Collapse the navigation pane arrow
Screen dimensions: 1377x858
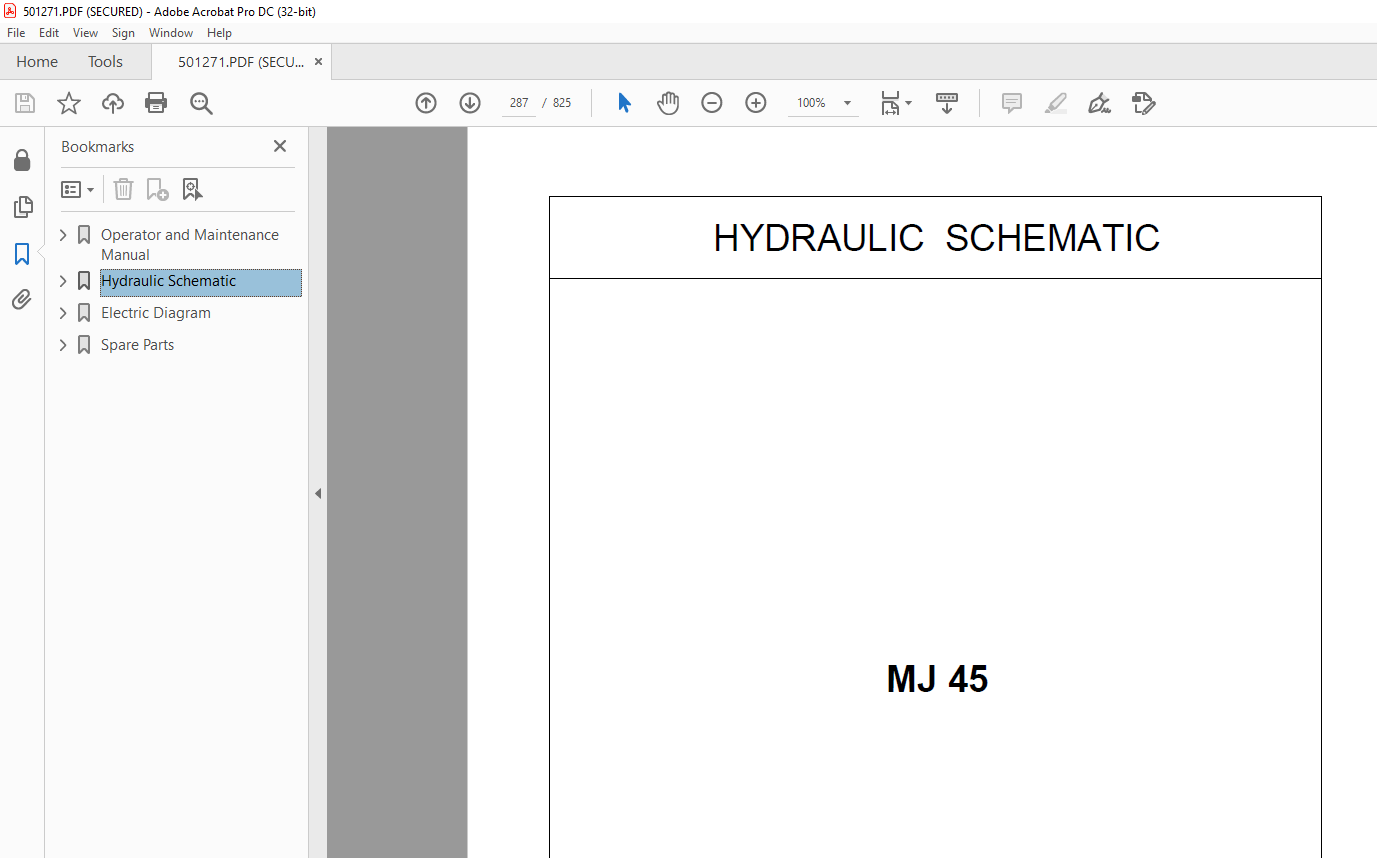click(318, 493)
